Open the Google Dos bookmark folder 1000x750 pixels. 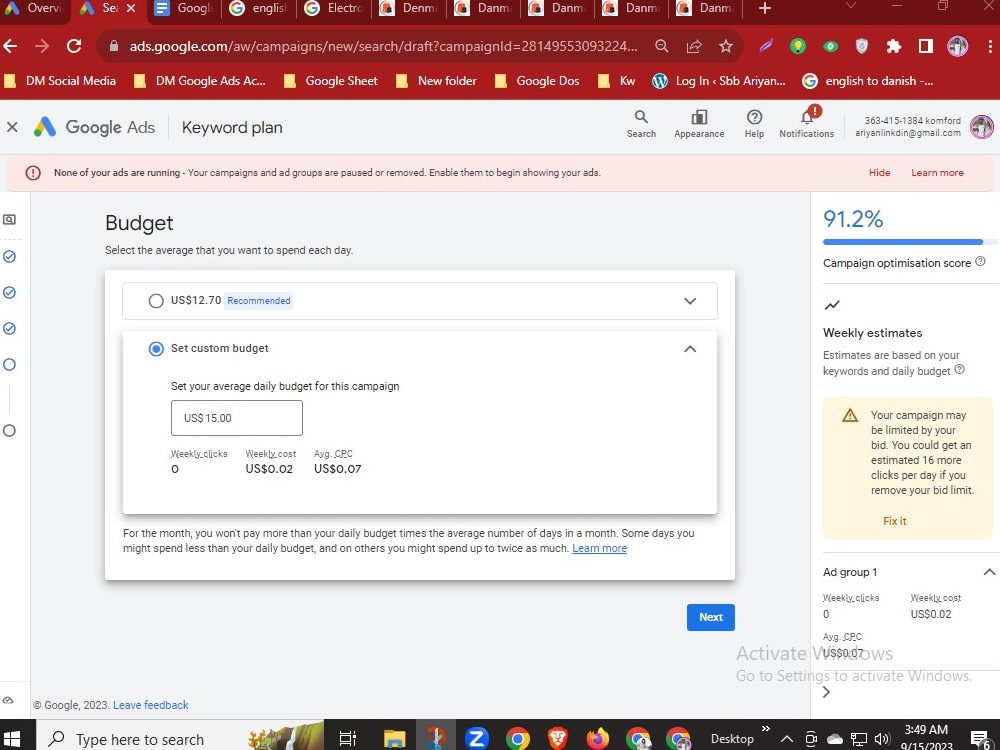[538, 81]
